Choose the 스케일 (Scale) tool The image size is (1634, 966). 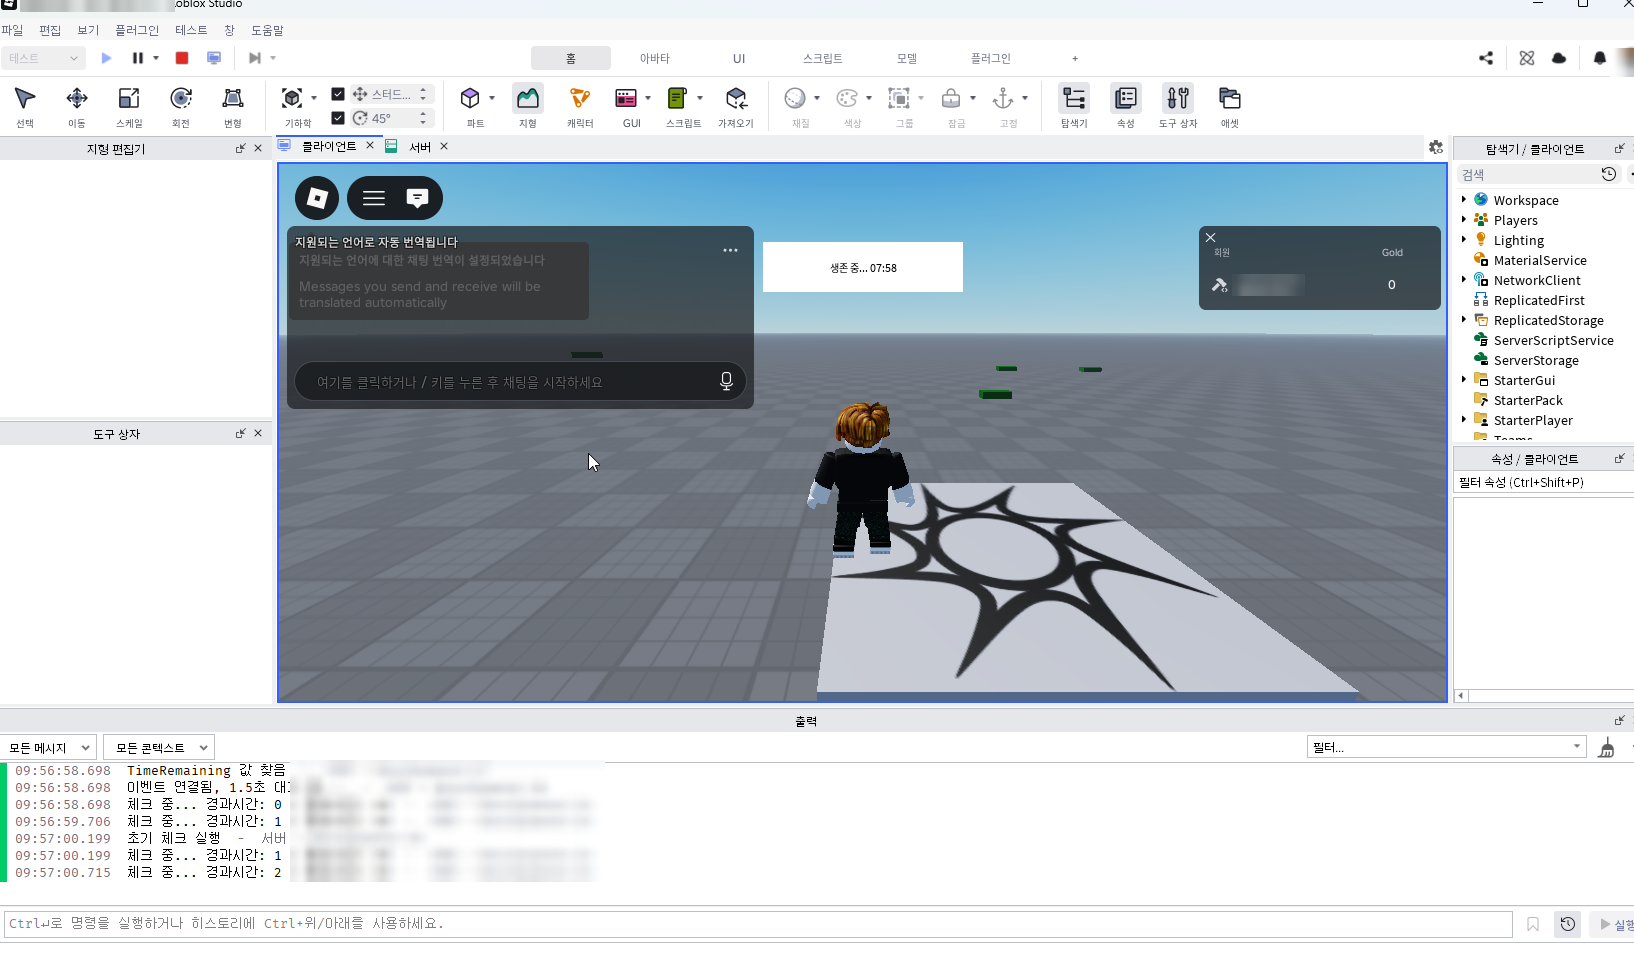[x=129, y=106]
